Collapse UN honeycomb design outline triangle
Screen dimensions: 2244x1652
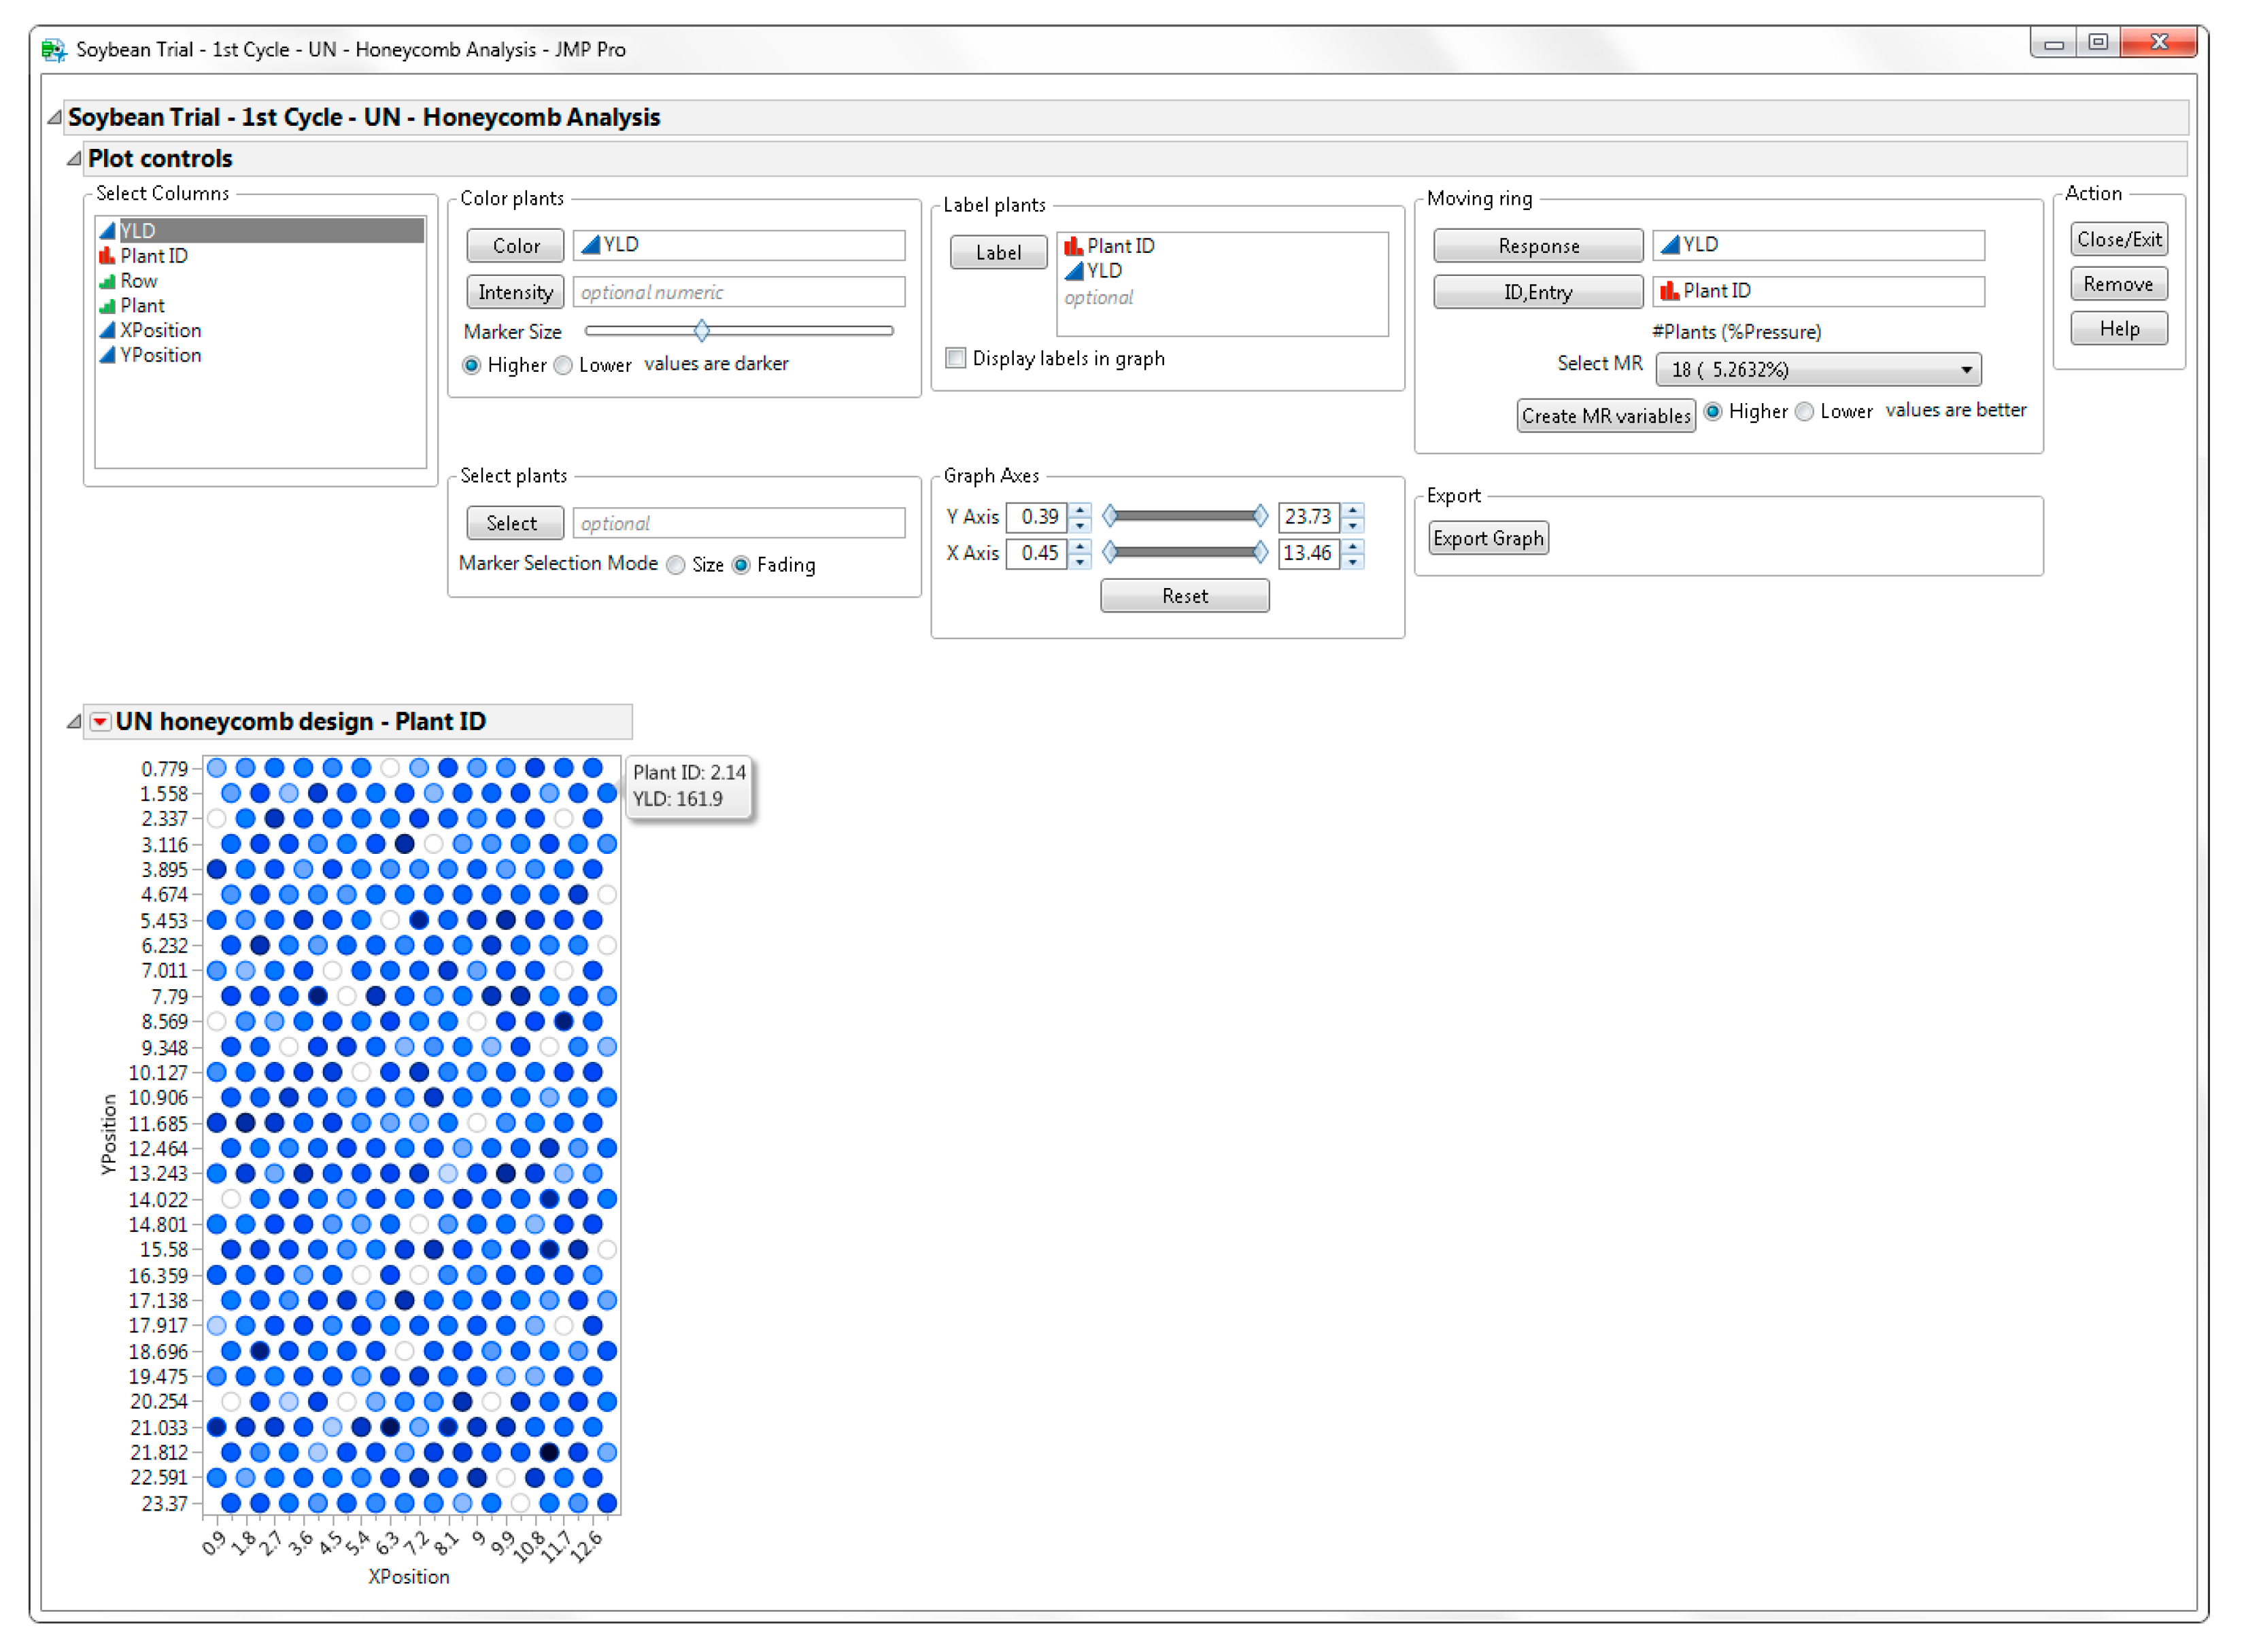click(73, 722)
